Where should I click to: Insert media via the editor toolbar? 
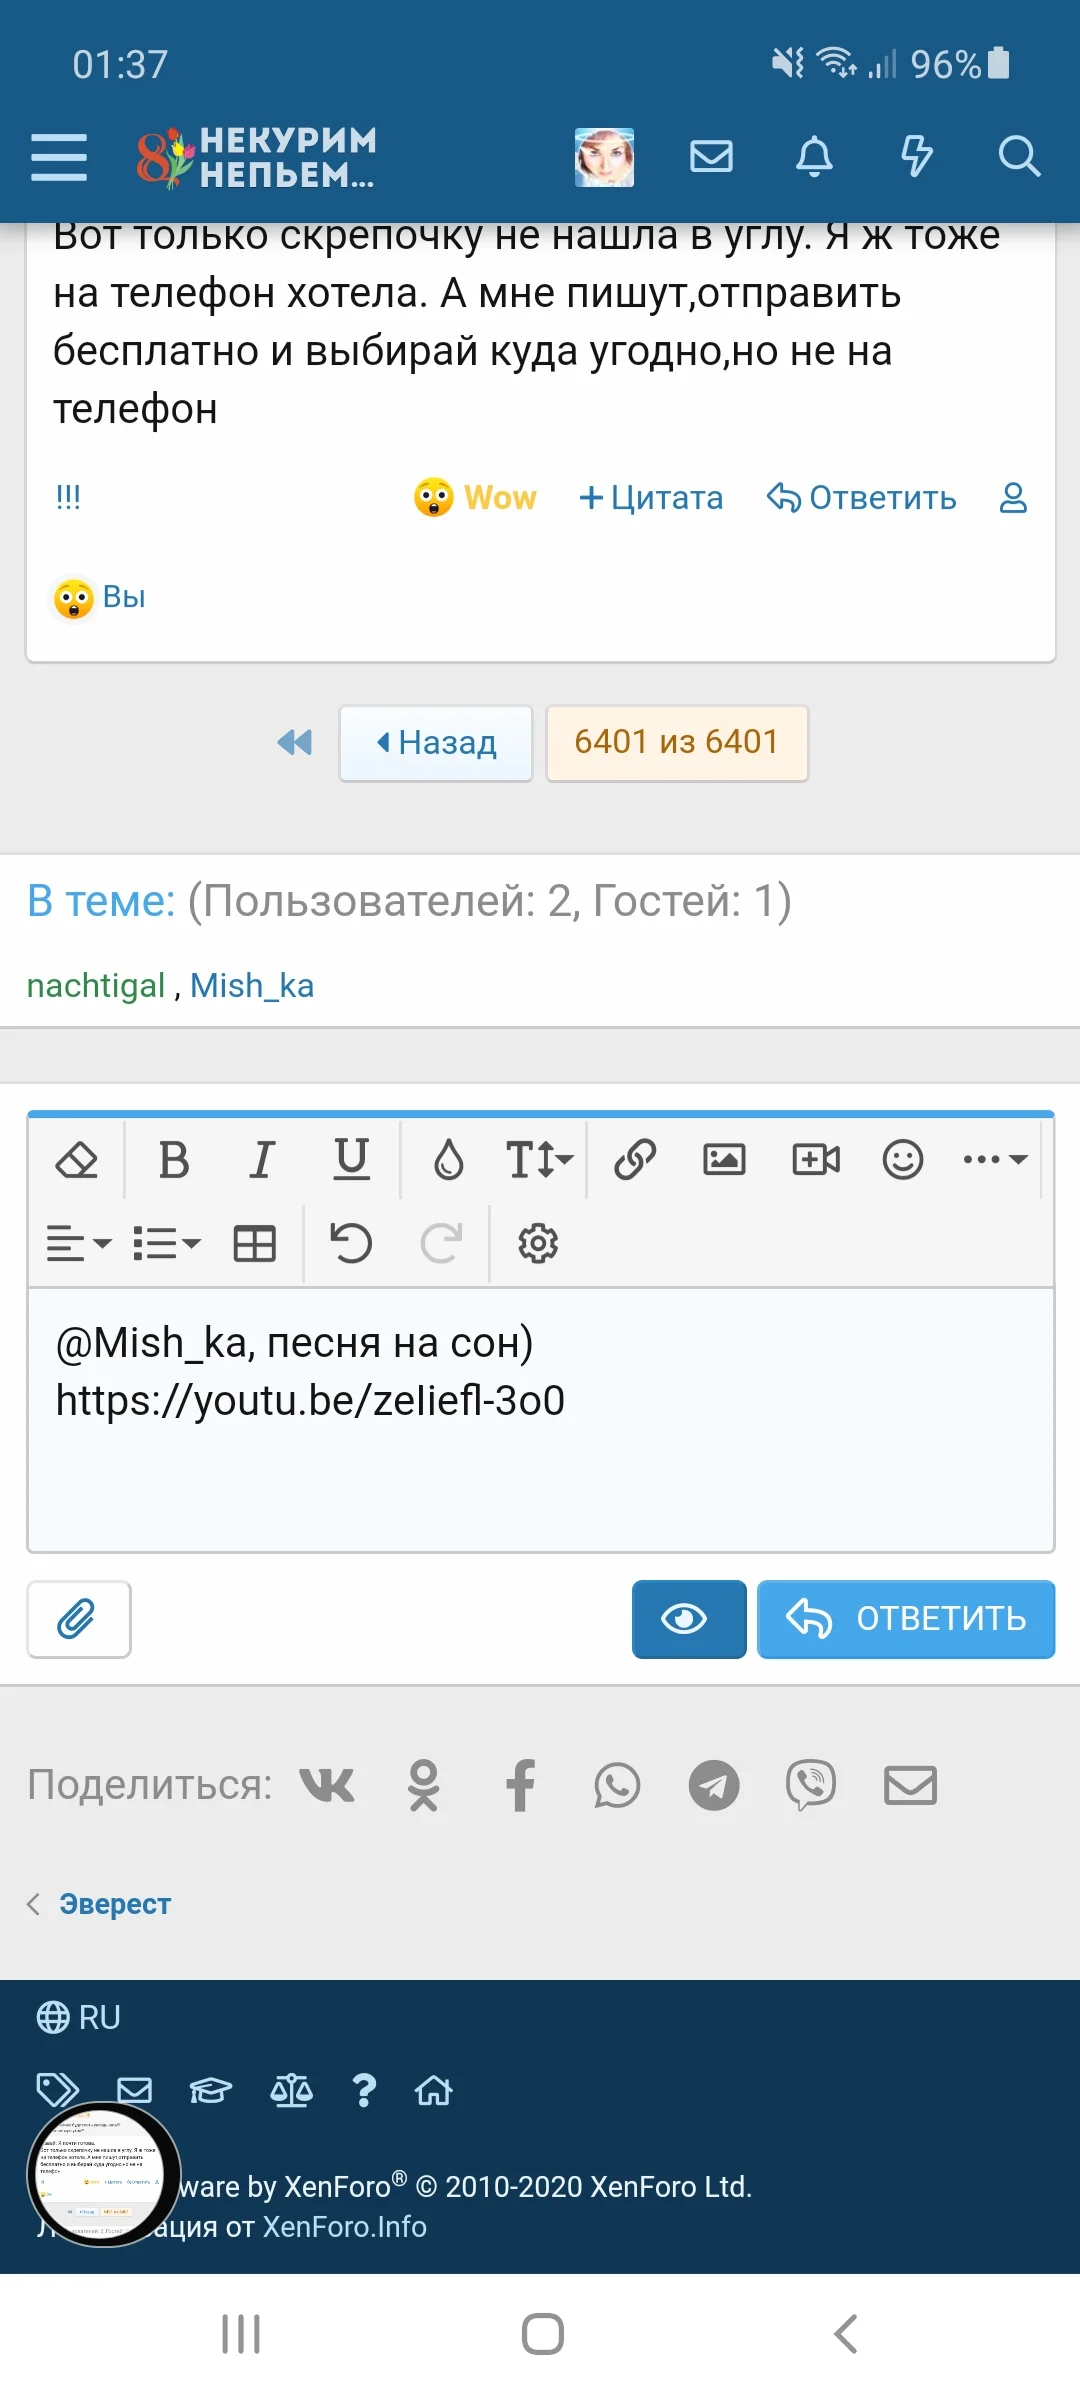pyautogui.click(x=814, y=1160)
